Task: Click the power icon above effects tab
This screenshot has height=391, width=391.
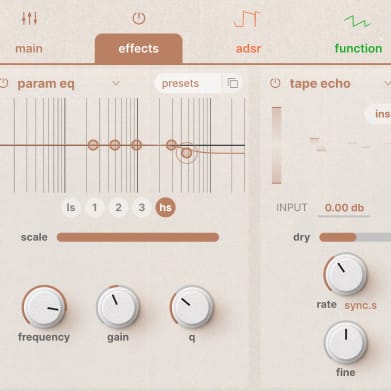Action: point(139,18)
